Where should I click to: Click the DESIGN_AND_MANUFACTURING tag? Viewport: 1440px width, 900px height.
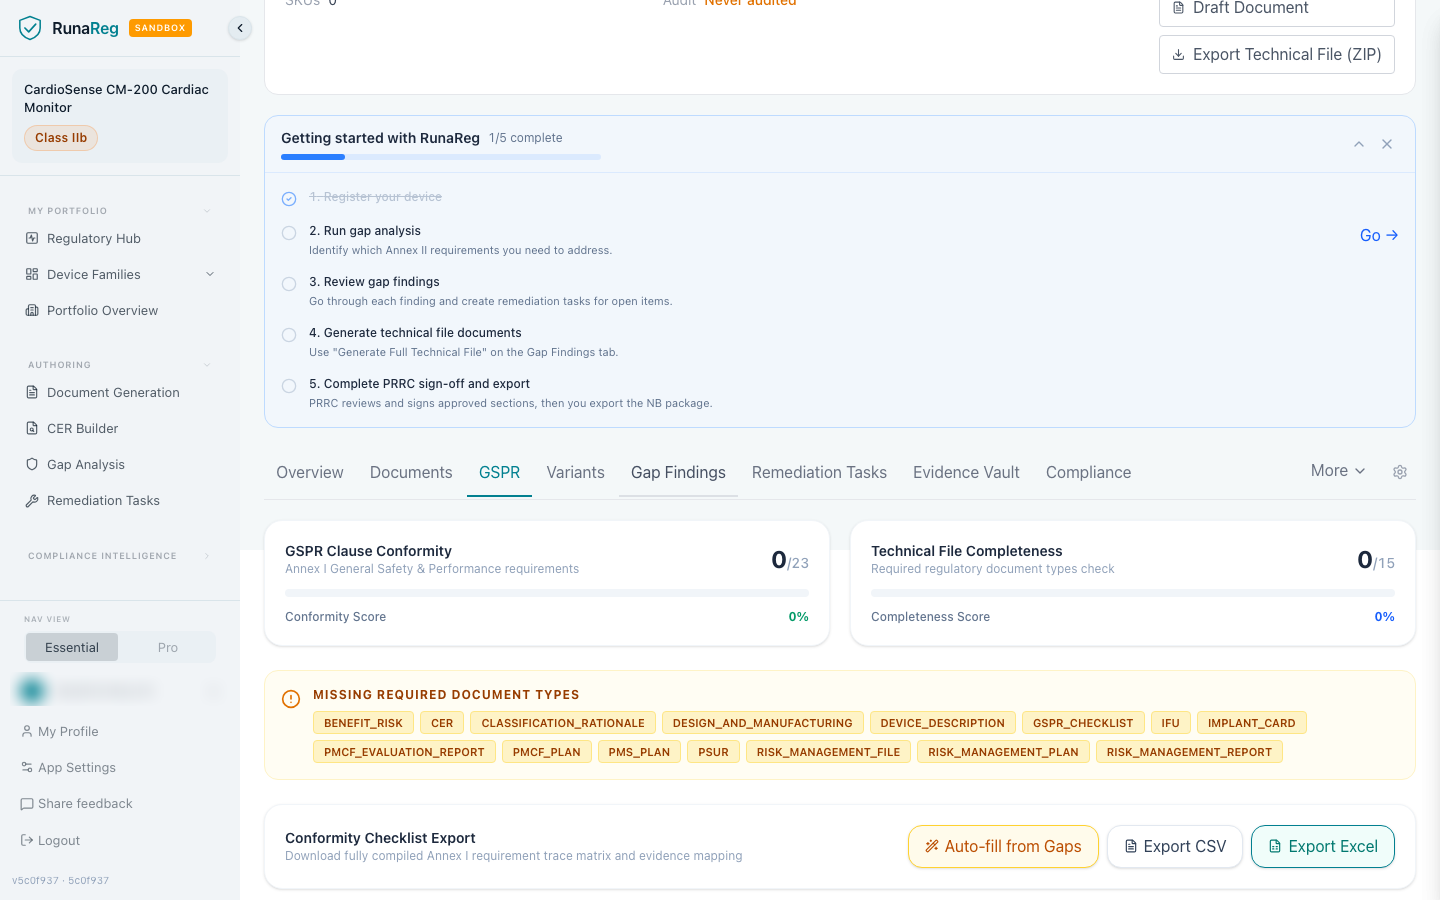pos(763,723)
